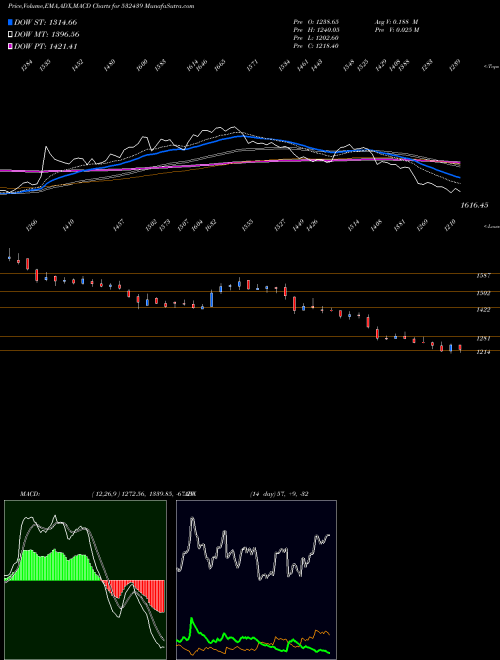Click the chart title mentioning MunafaSutra.com
Screen dimensions: 500x660
(x=101, y=6)
